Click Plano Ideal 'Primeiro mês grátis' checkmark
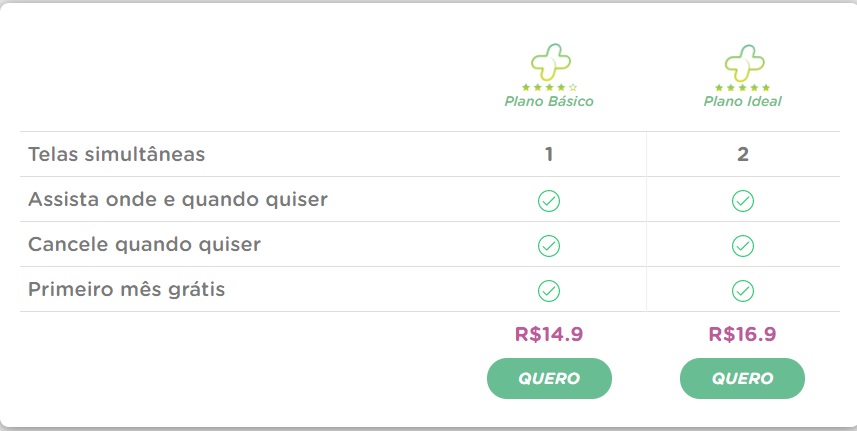This screenshot has height=431, width=857. (x=742, y=290)
